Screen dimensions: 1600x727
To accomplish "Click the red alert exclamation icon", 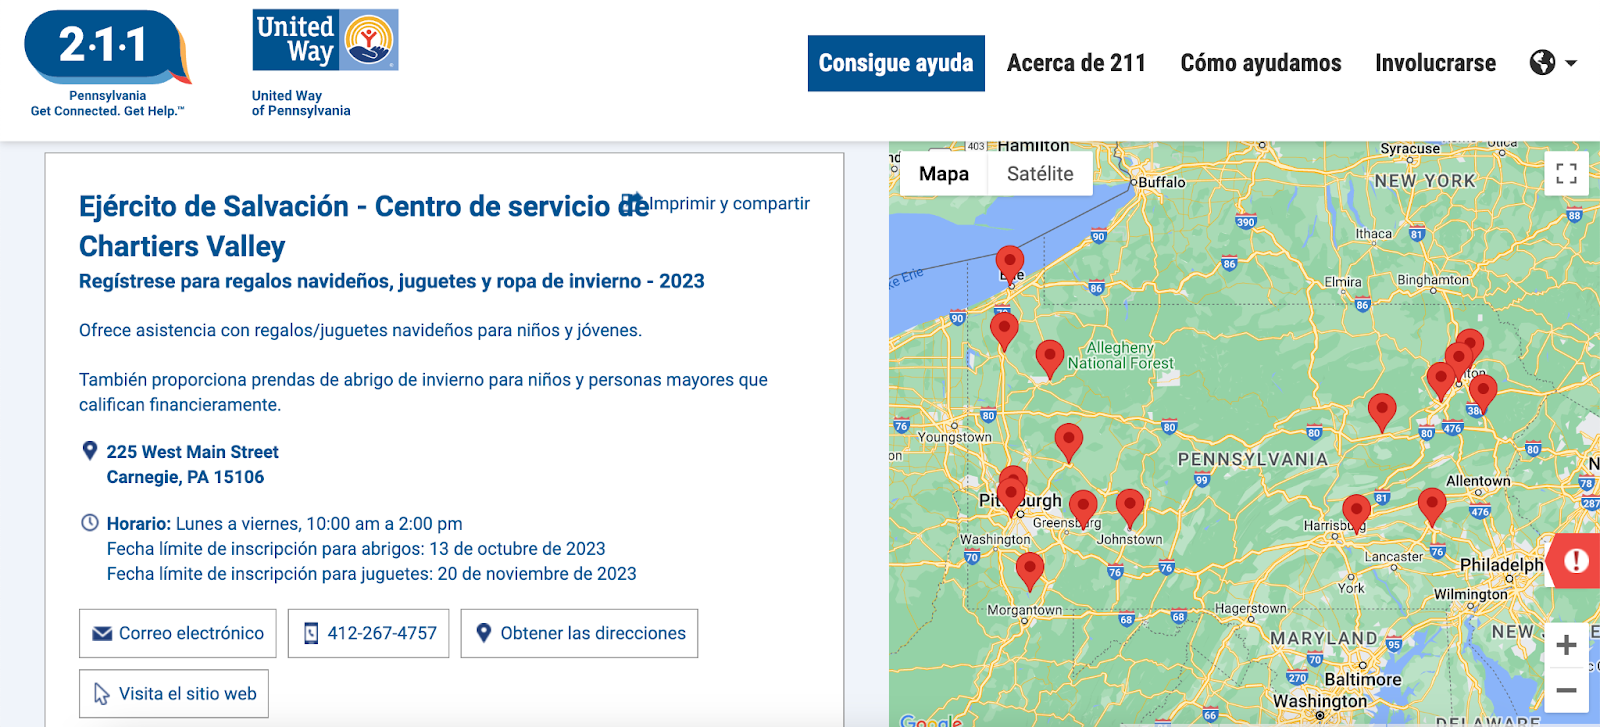I will coord(1575,561).
